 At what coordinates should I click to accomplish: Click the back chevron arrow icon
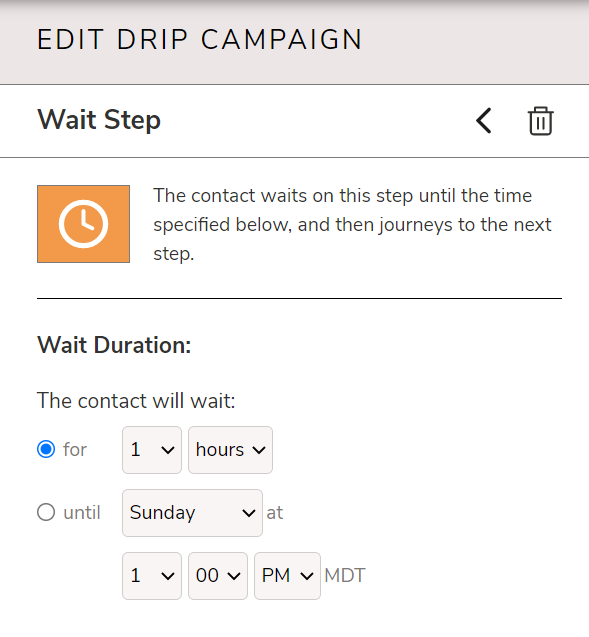click(484, 121)
